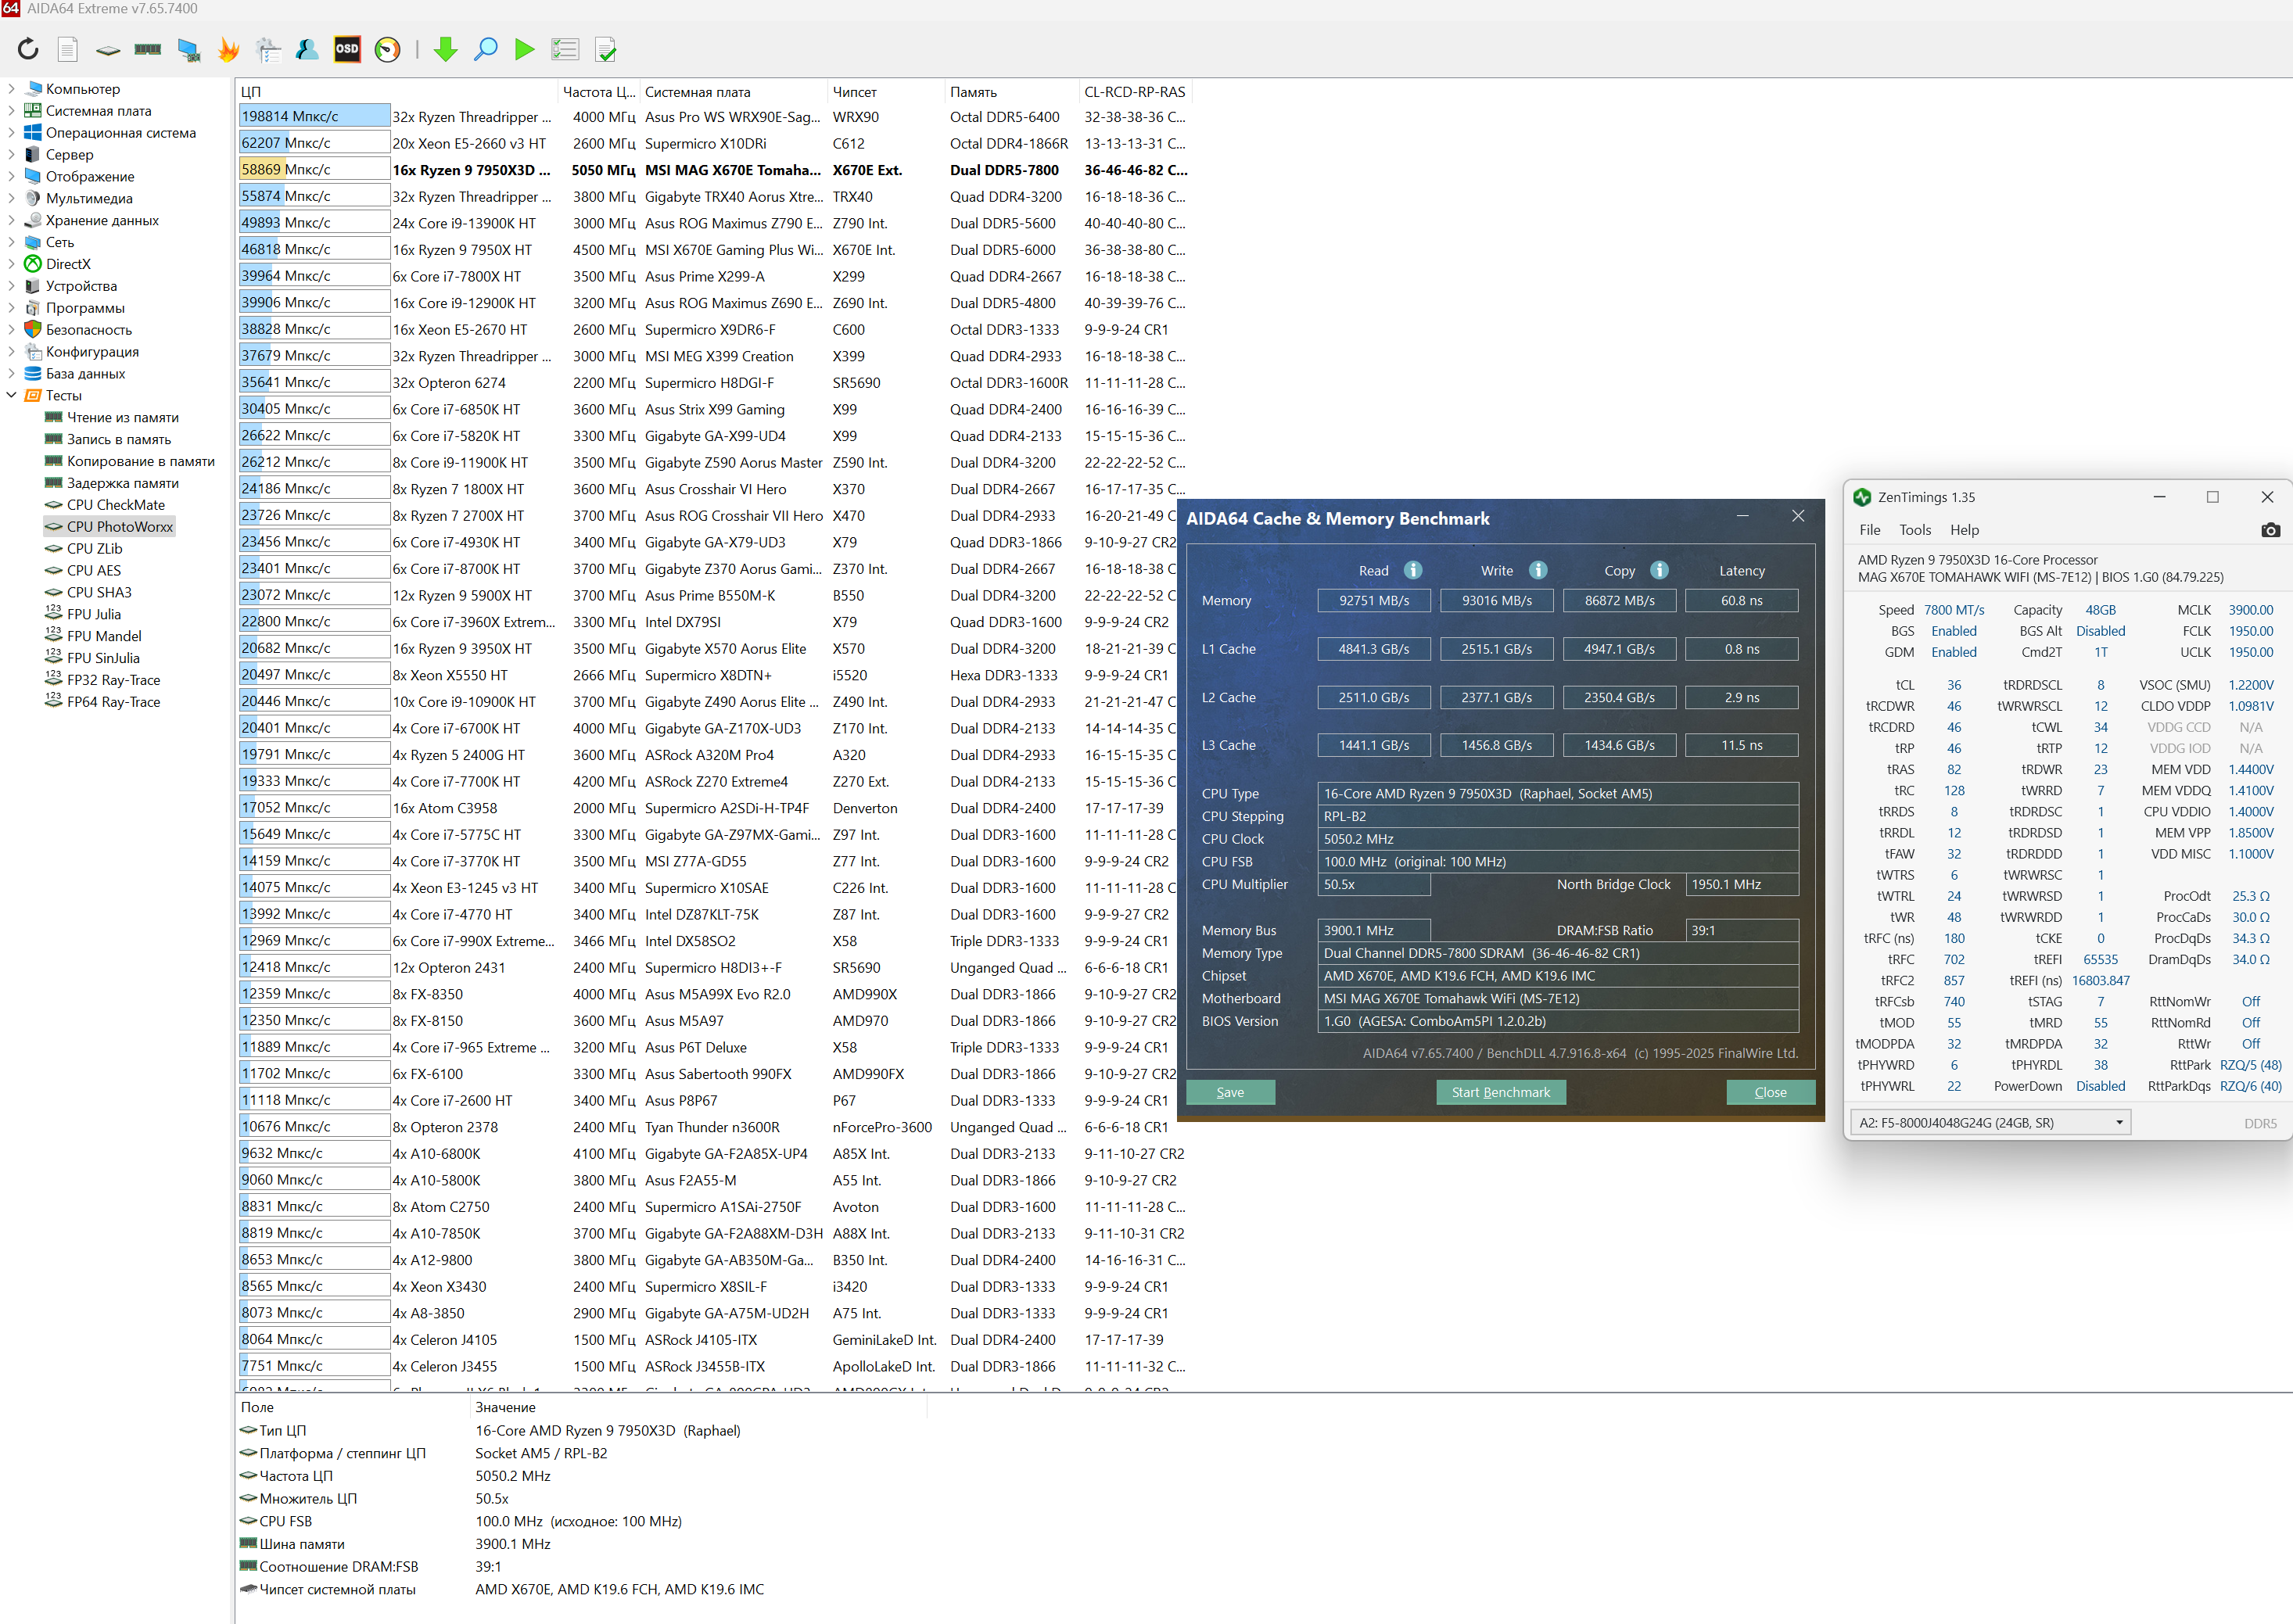Image resolution: width=2293 pixels, height=1624 pixels.
Task: Open the memory benchmark RAM icon
Action: click(148, 49)
